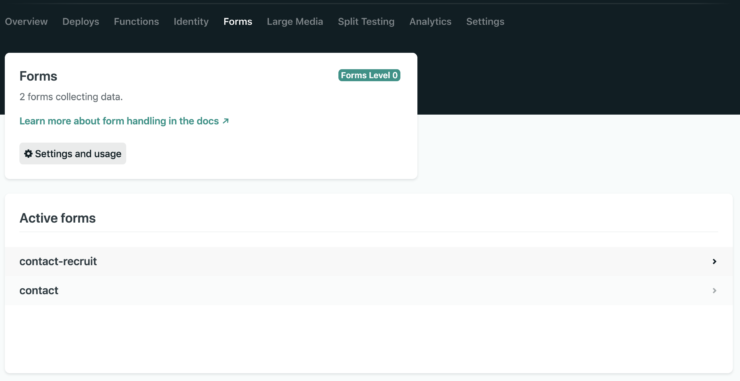Select the Forms tab
This screenshot has height=381, width=740.
point(238,22)
